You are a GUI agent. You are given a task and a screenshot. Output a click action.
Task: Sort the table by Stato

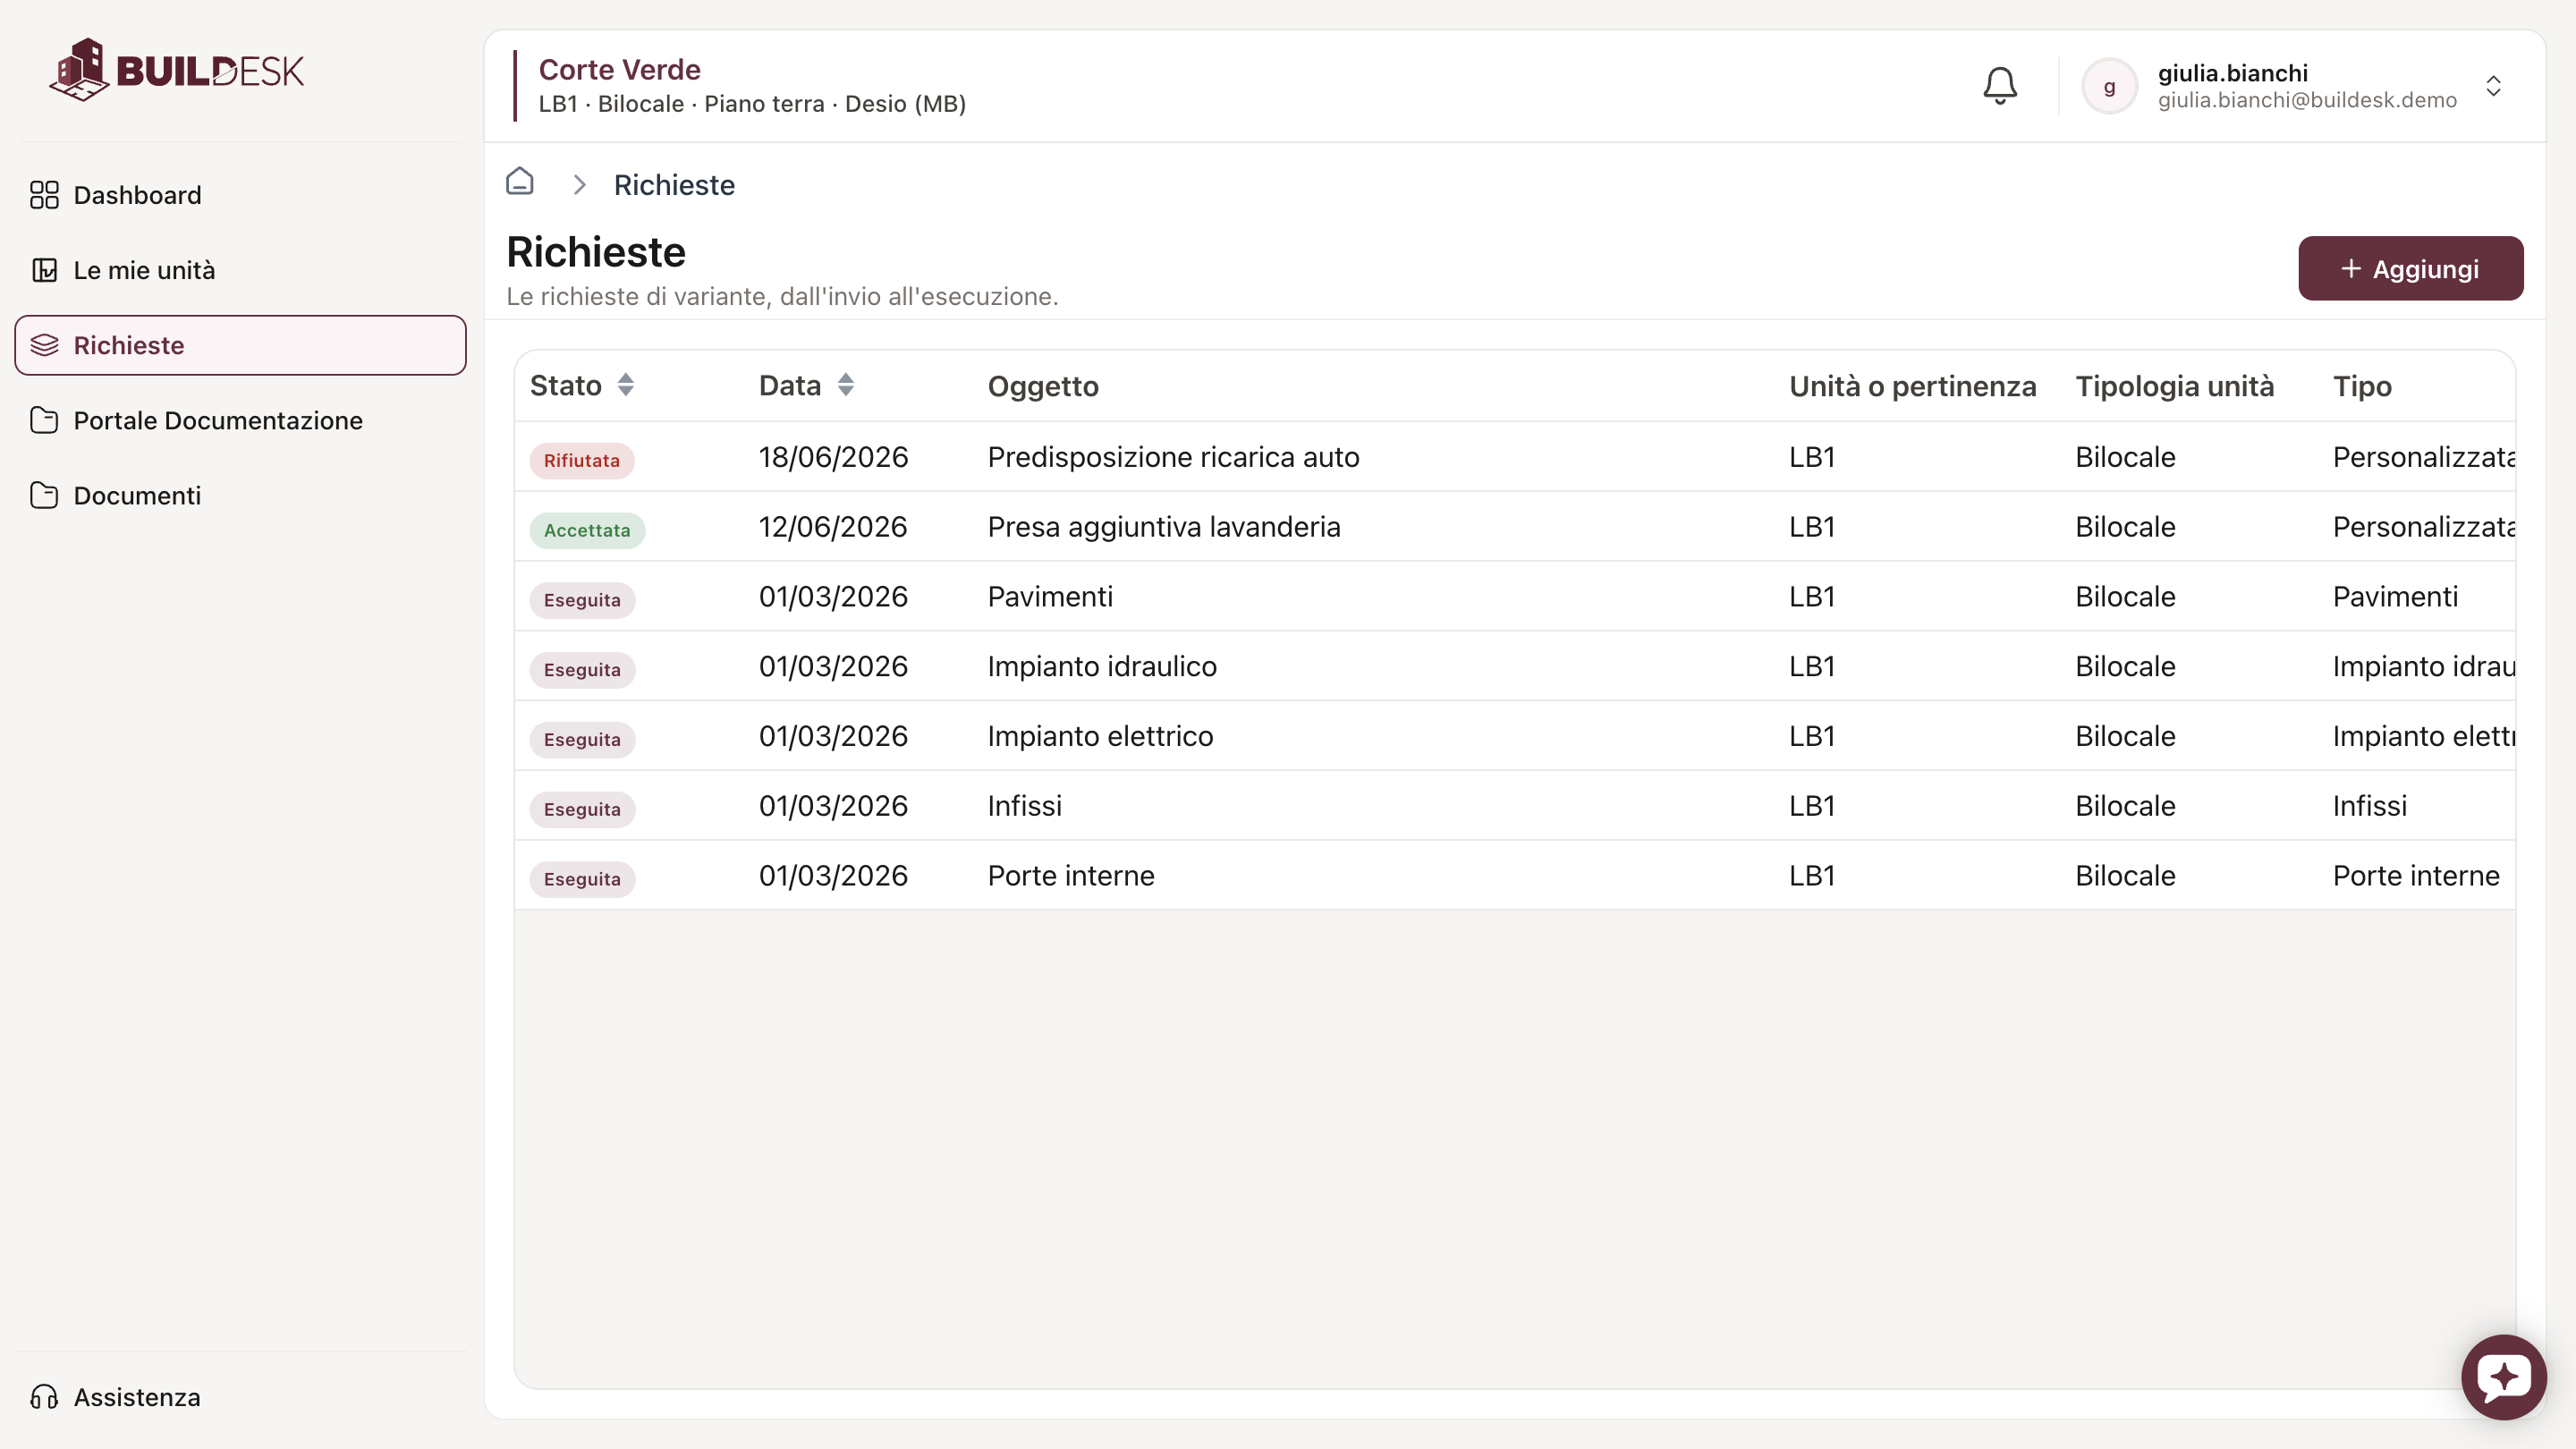tap(626, 385)
